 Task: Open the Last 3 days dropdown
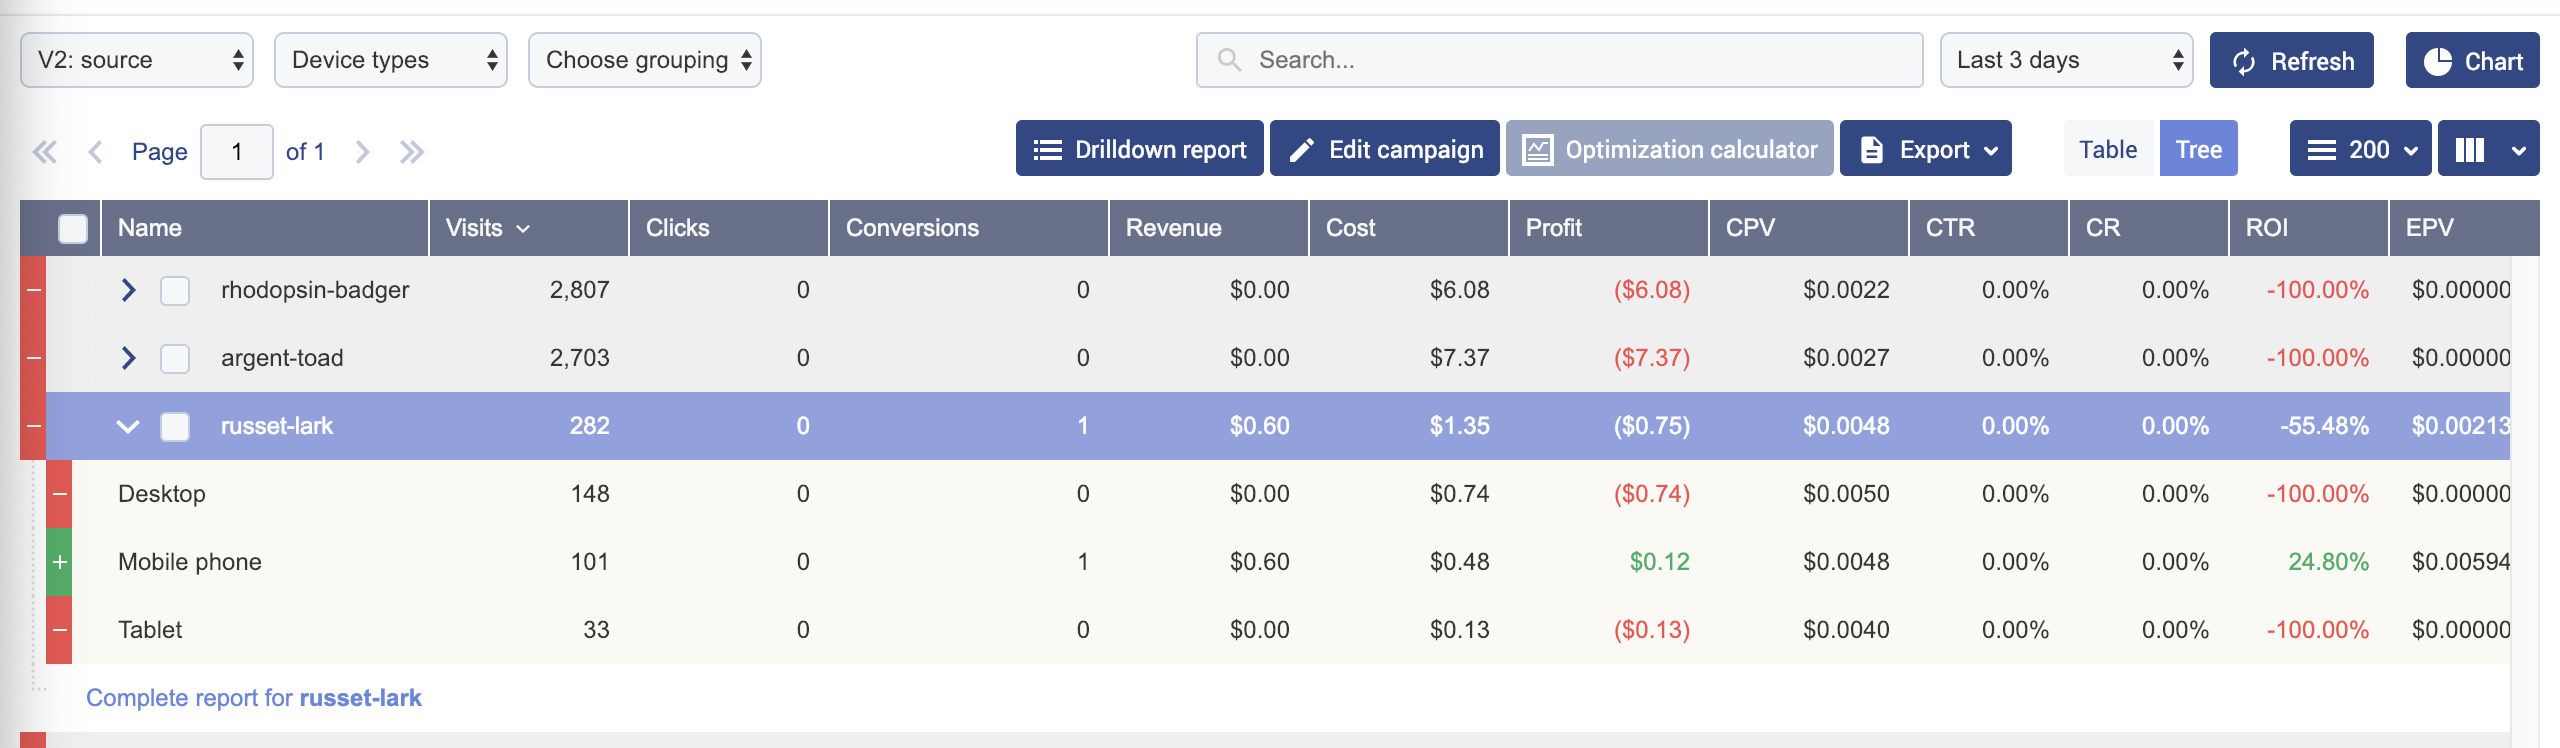click(x=2066, y=61)
